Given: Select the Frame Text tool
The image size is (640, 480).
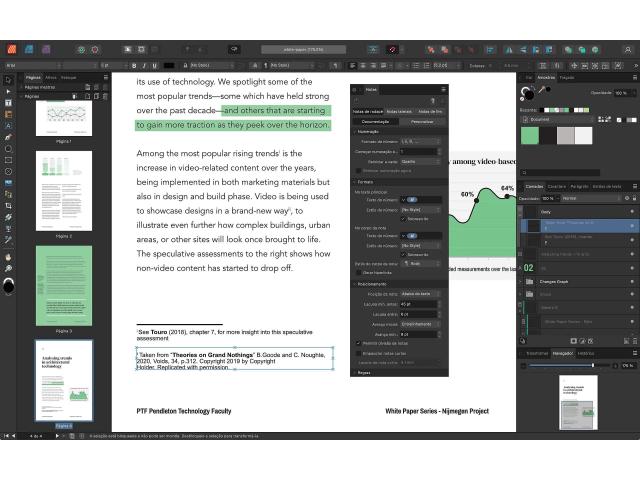Looking at the screenshot, I should click(8, 102).
